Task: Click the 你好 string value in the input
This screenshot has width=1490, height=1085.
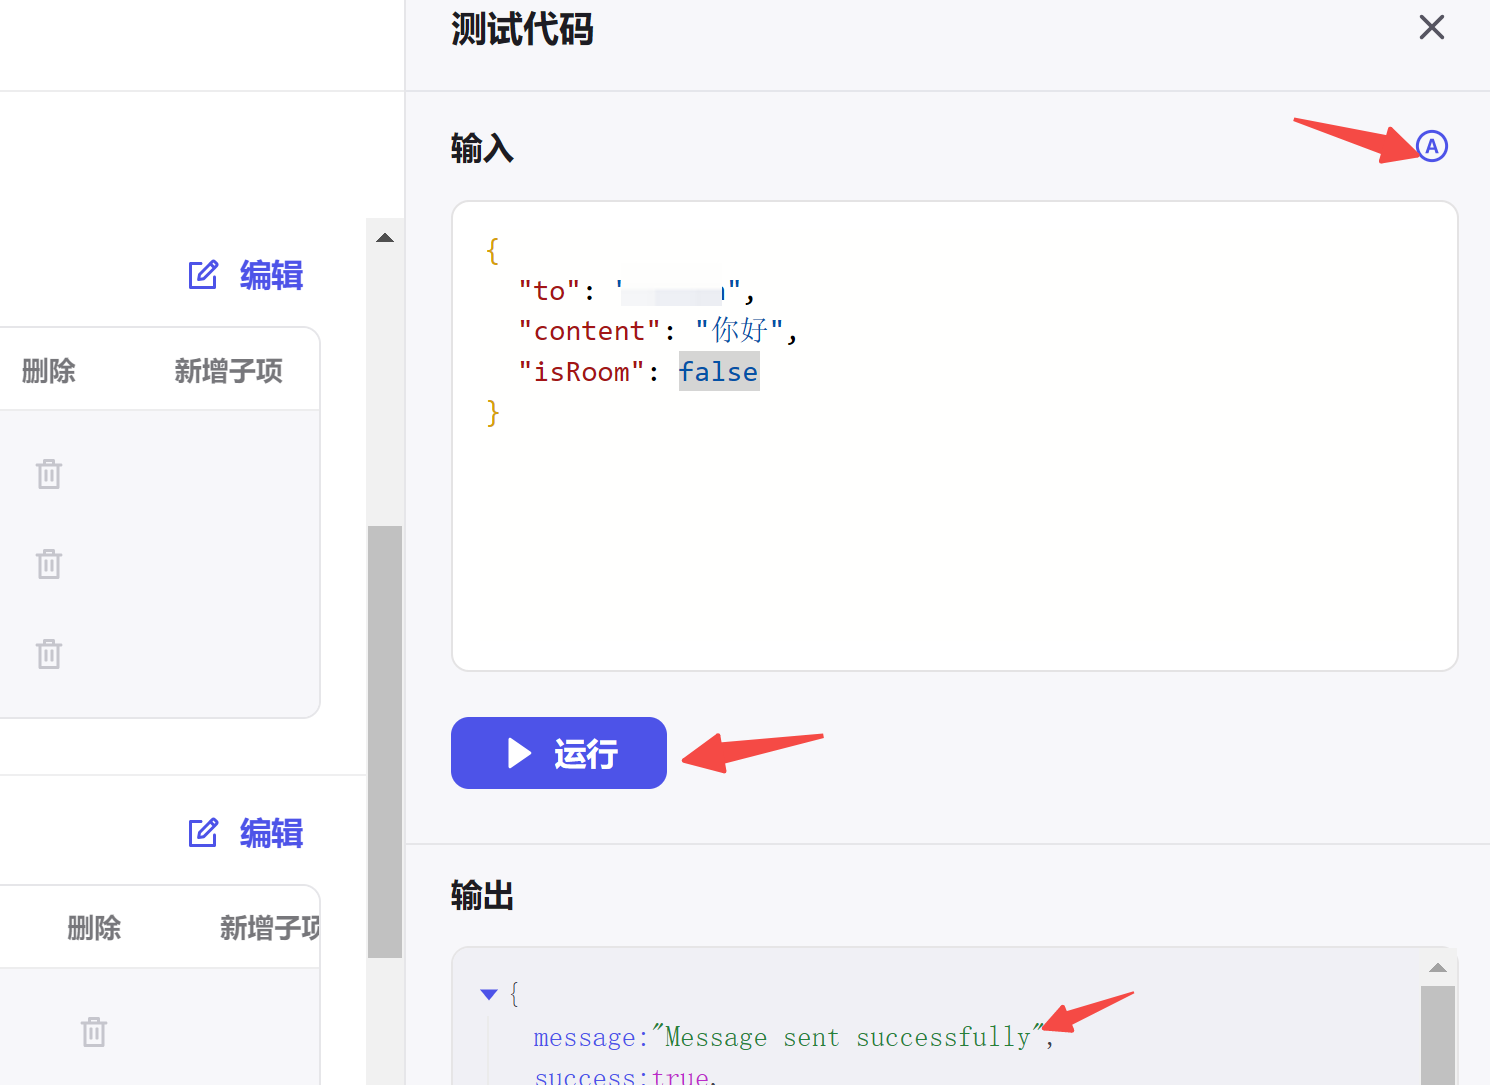Action: pos(740,330)
